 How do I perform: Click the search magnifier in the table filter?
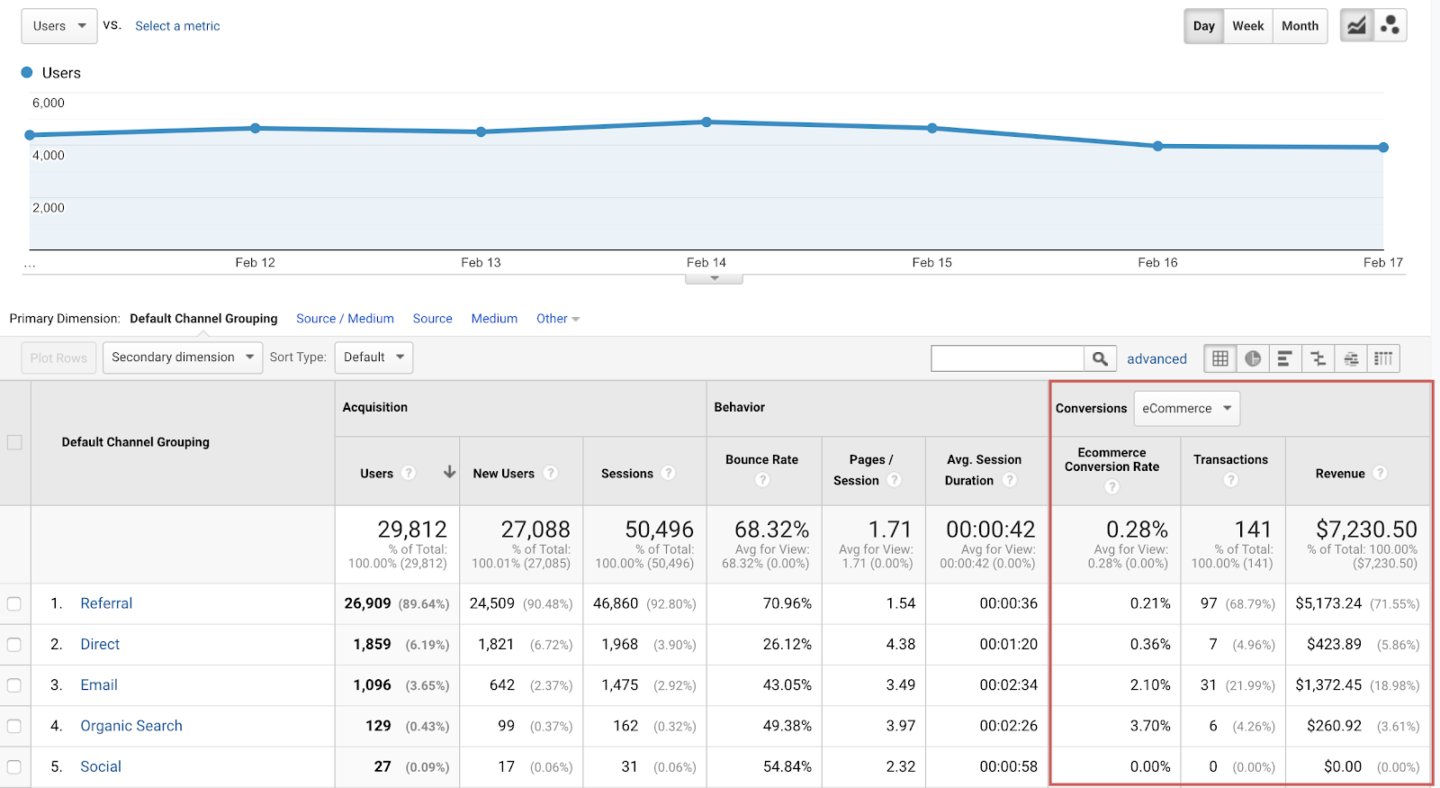[1097, 357]
